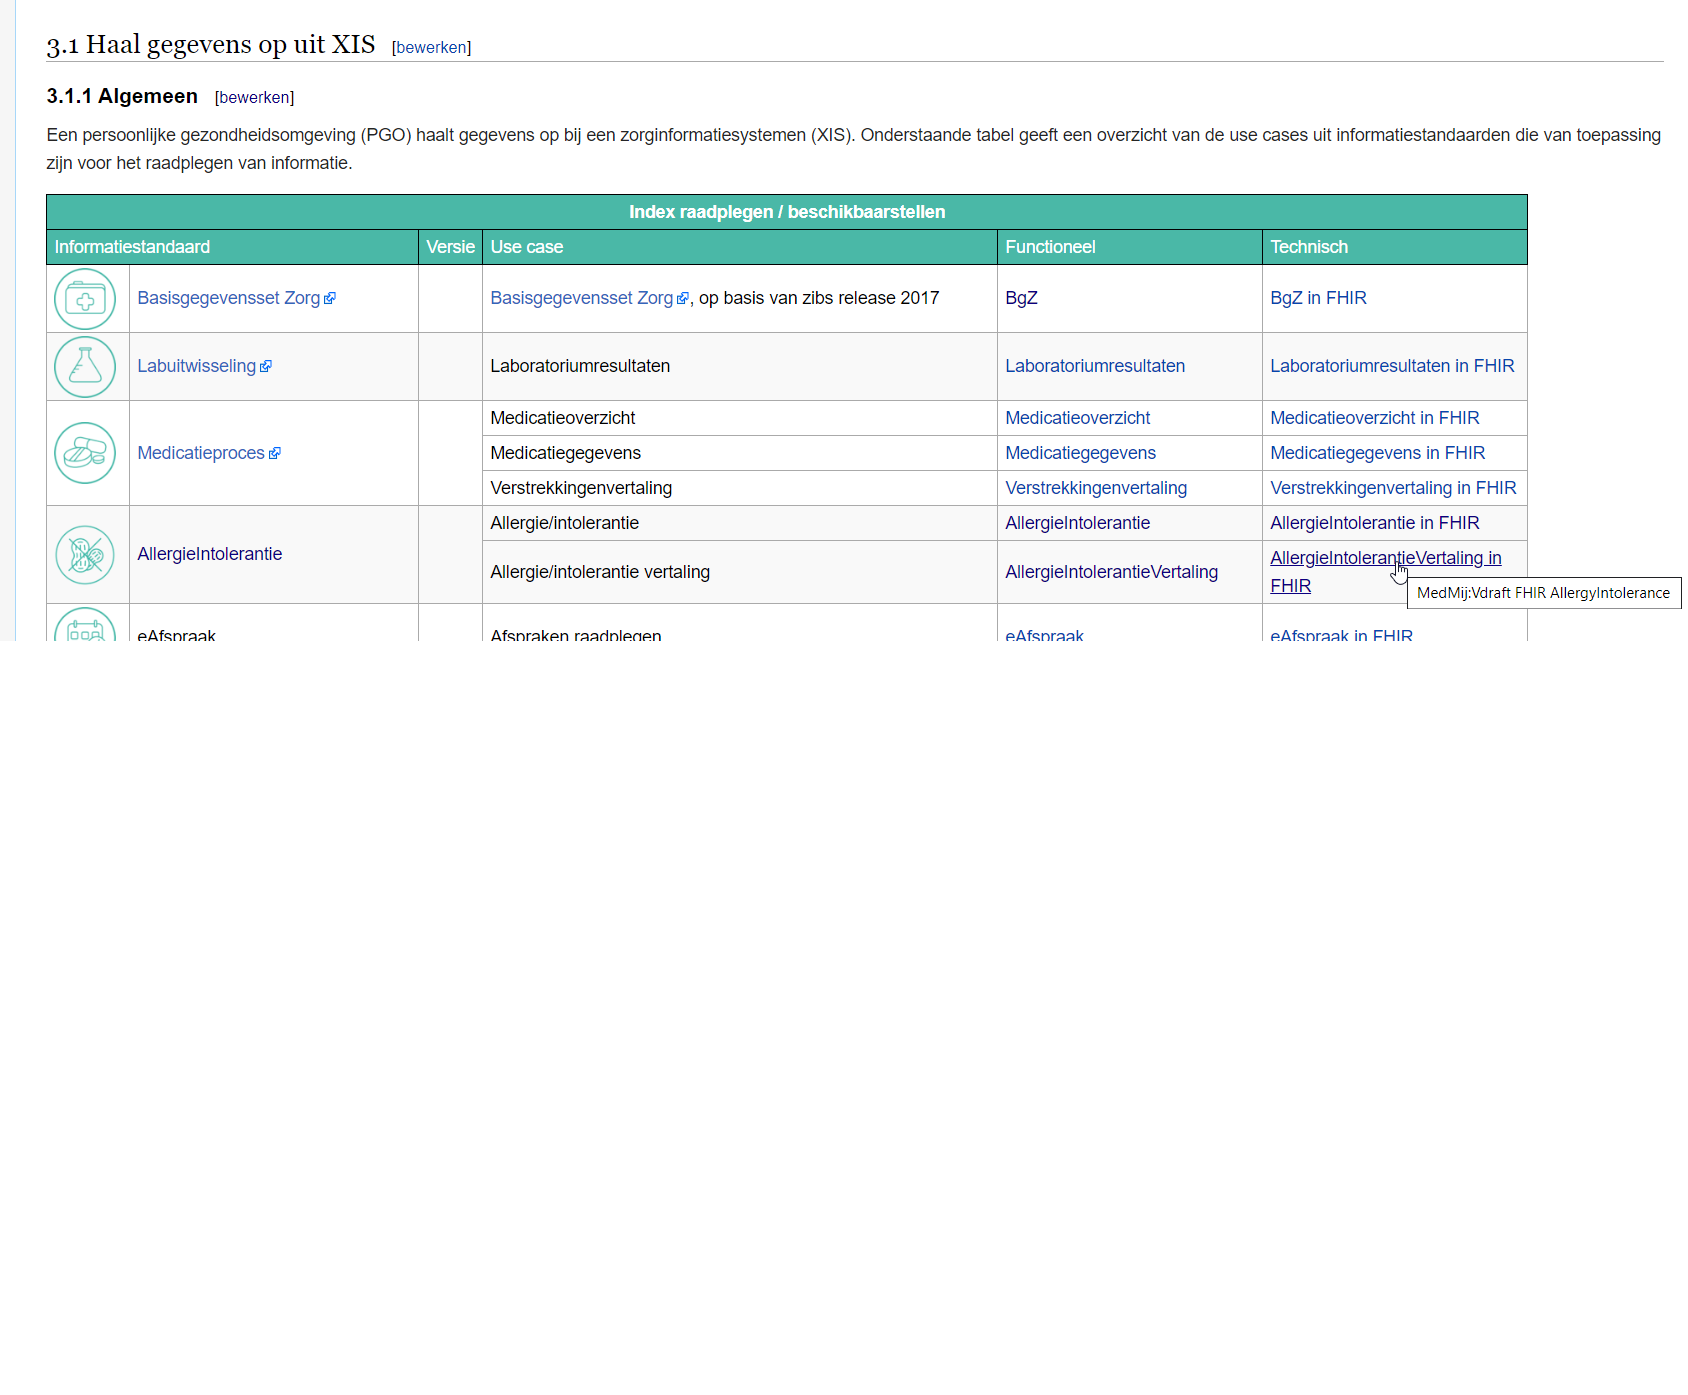
Task: Click external link icon after Basisgegevensset Zorg use case
Action: coord(683,299)
